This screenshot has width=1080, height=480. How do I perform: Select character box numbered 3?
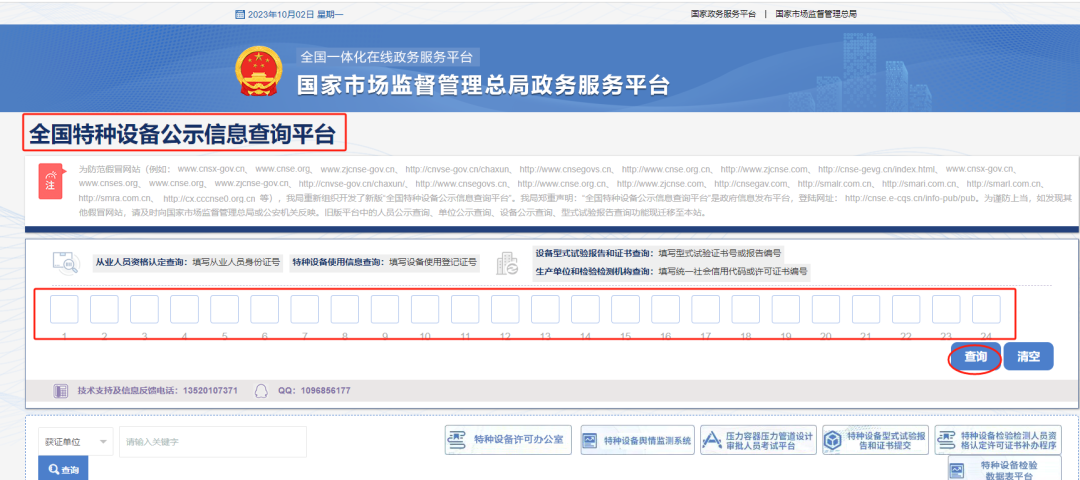(144, 310)
